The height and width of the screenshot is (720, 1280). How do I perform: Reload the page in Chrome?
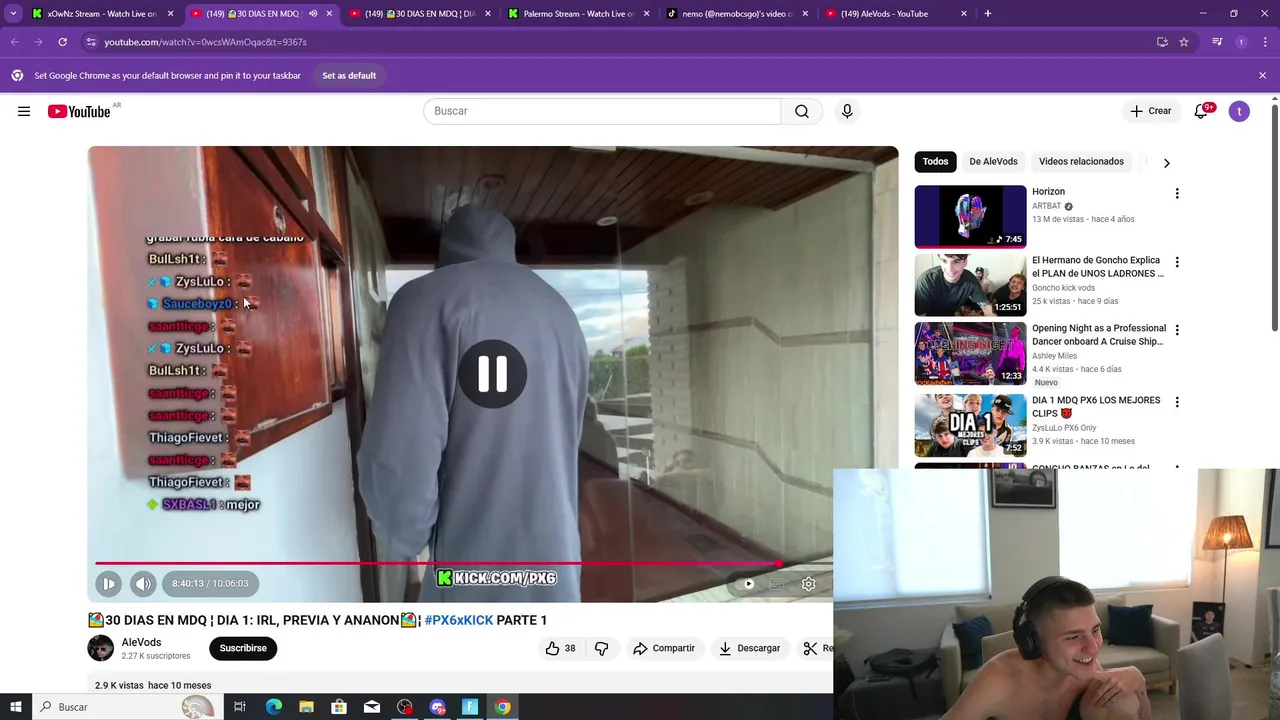click(x=62, y=42)
